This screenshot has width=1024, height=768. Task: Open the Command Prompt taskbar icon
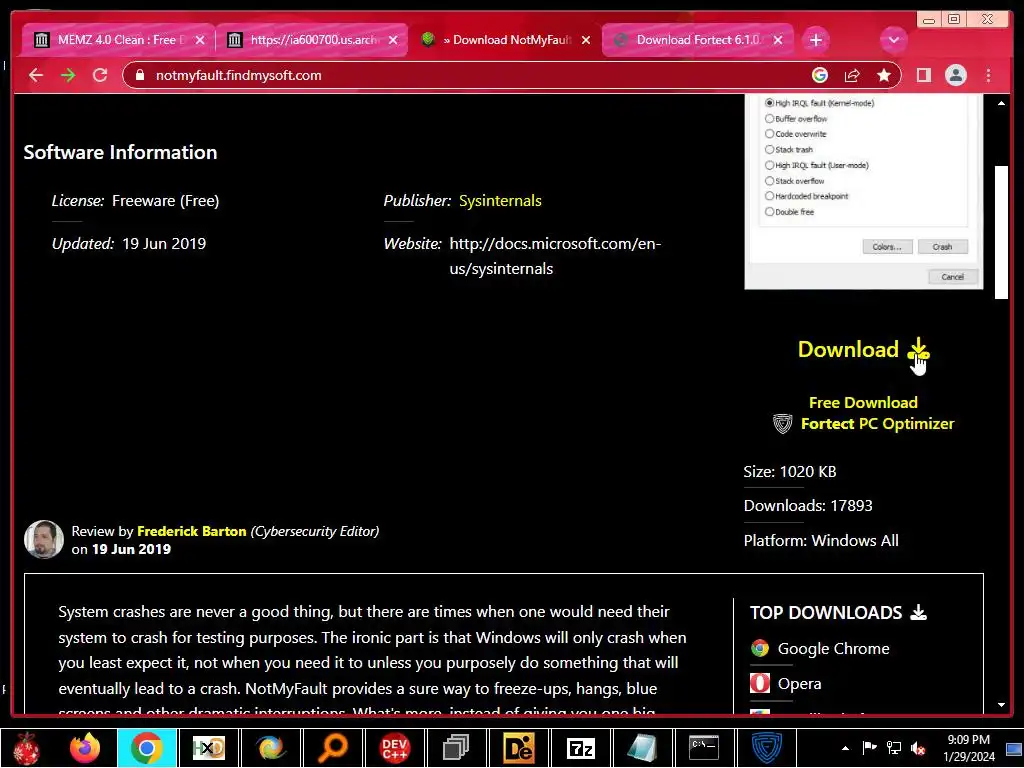point(704,748)
